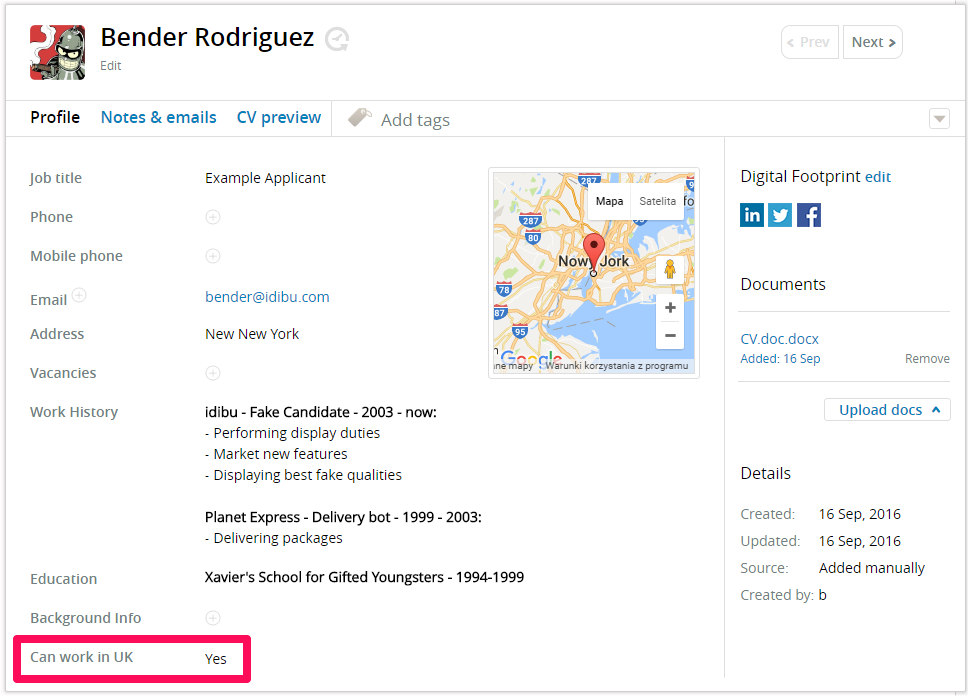Click the map terms link Warunki korzystania
The height and width of the screenshot is (696, 968).
coord(617,366)
